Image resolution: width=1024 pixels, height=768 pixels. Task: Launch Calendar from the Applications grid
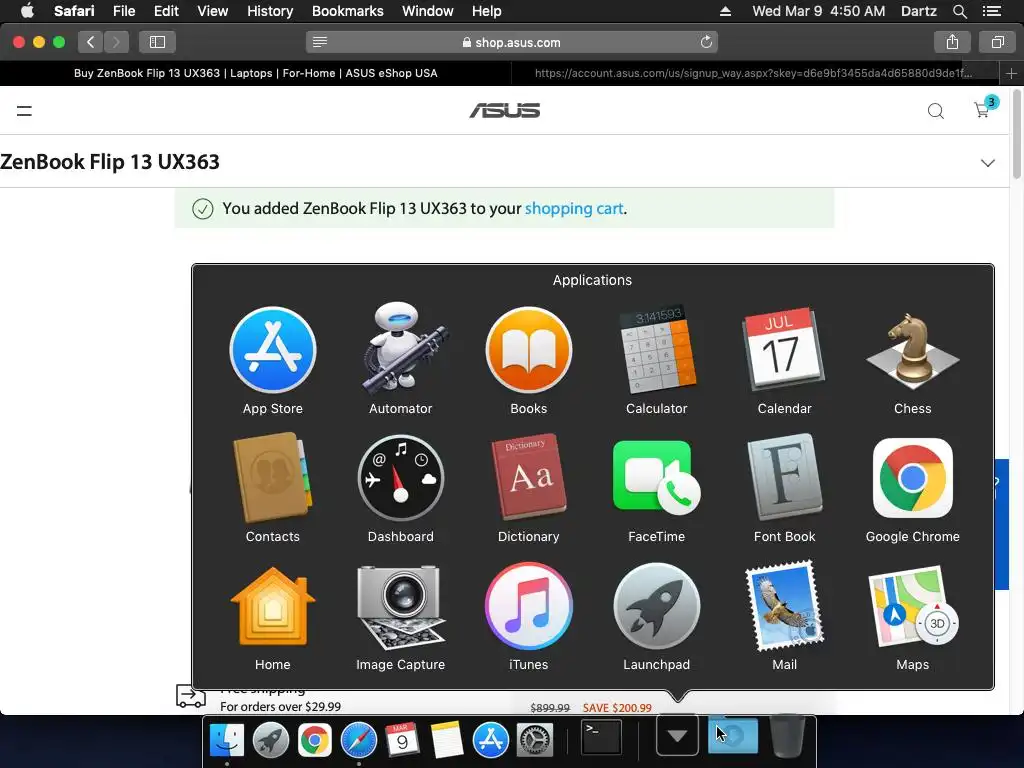[x=784, y=349]
